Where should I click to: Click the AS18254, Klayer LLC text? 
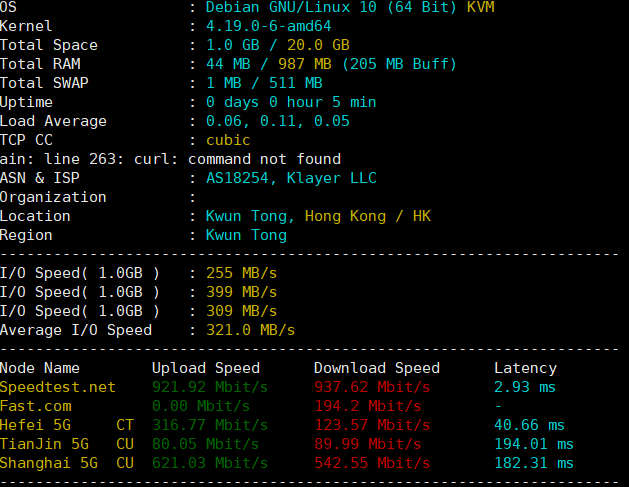click(291, 178)
